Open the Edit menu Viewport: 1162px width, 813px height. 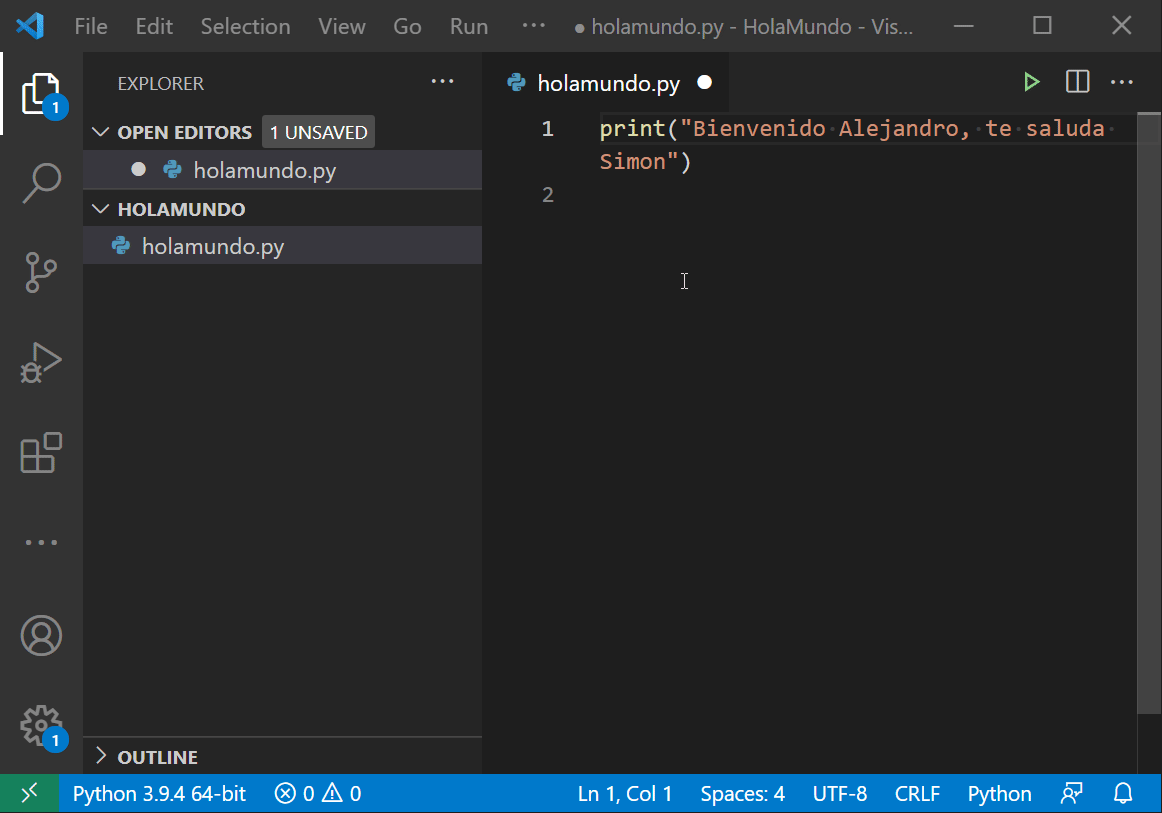point(154,27)
